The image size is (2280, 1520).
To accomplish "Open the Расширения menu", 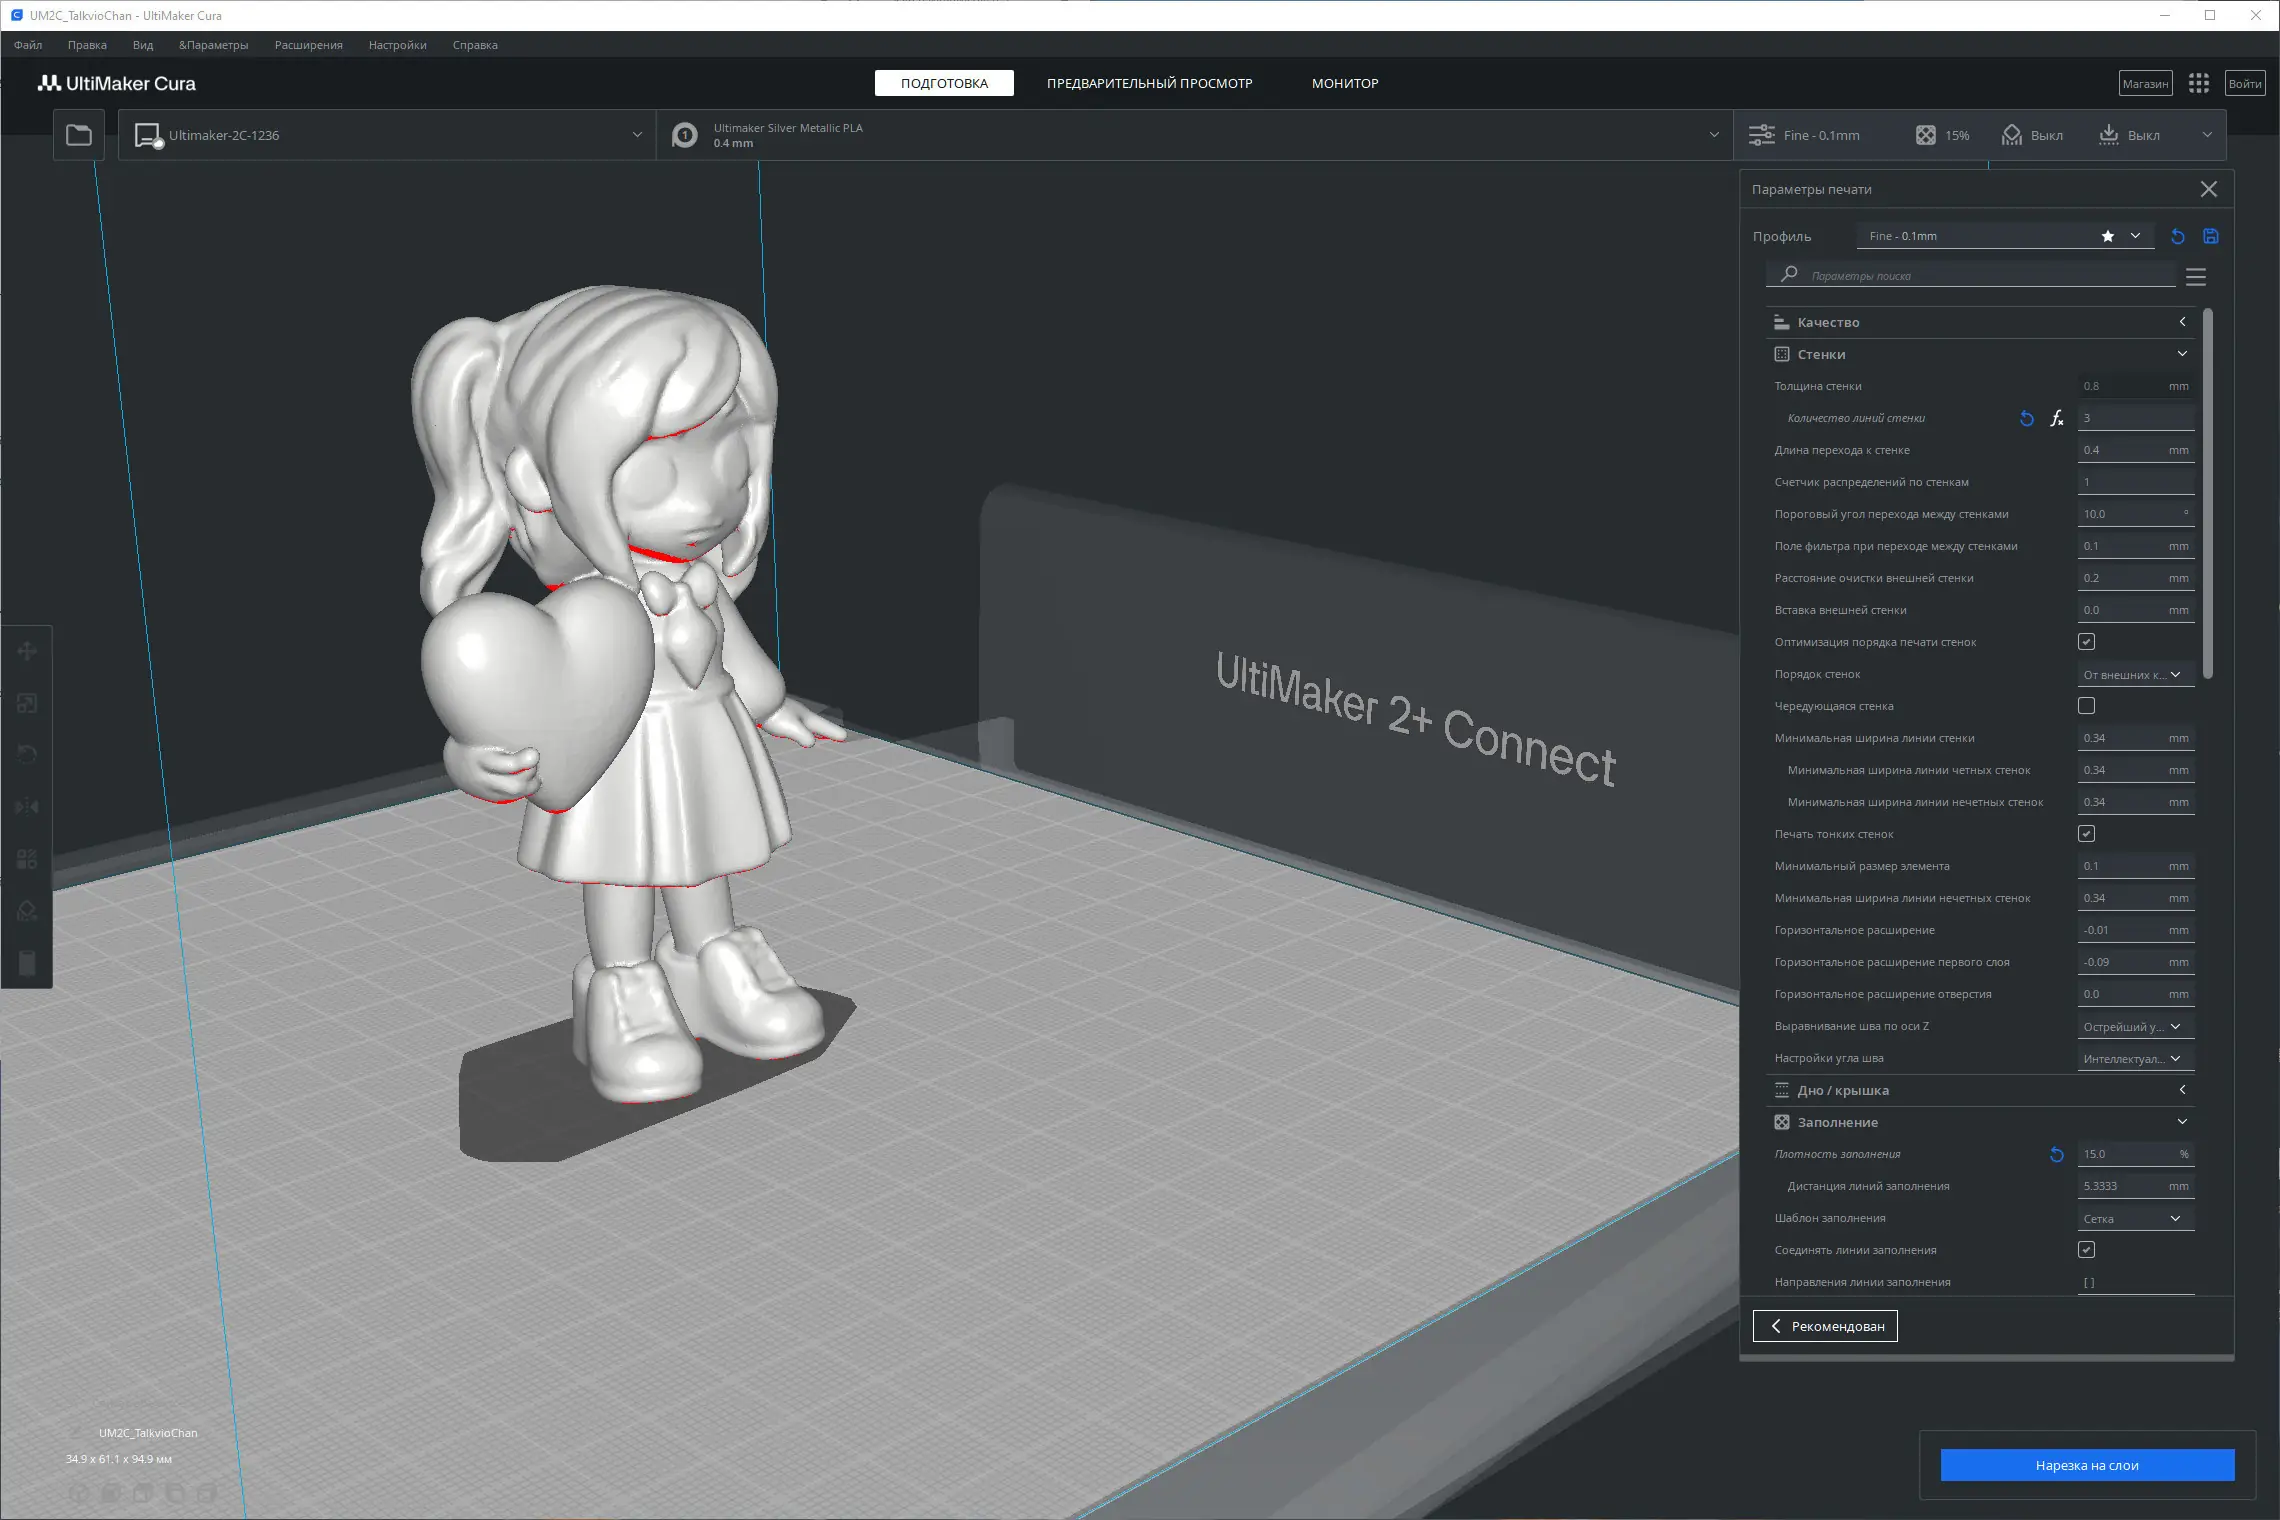I will coord(308,45).
